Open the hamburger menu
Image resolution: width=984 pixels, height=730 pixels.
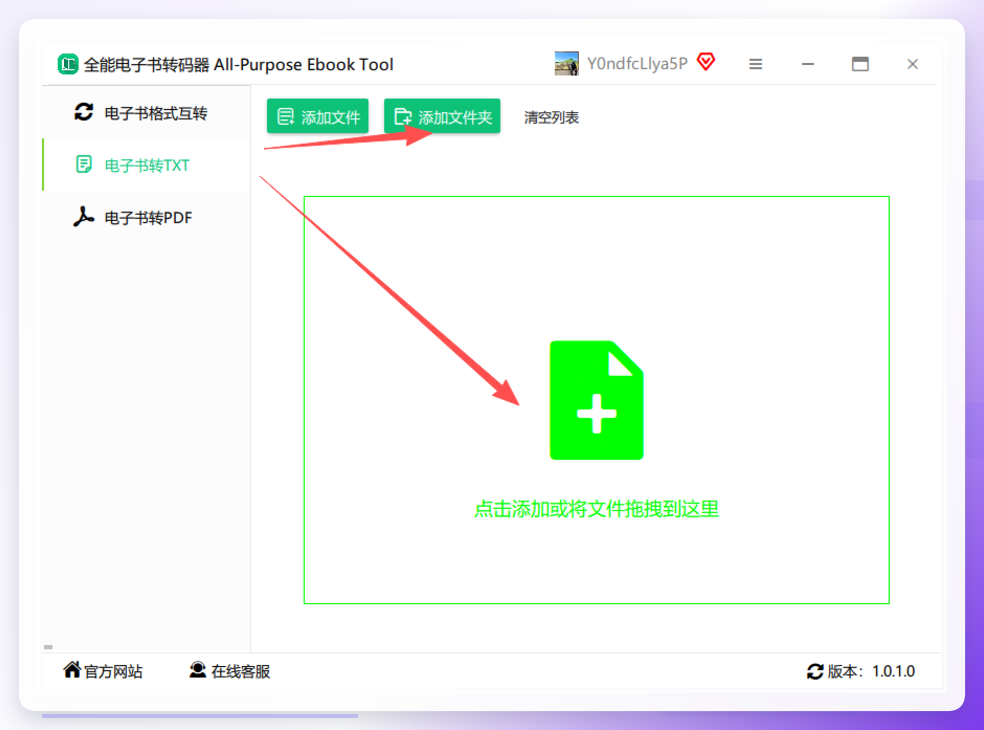[x=756, y=64]
